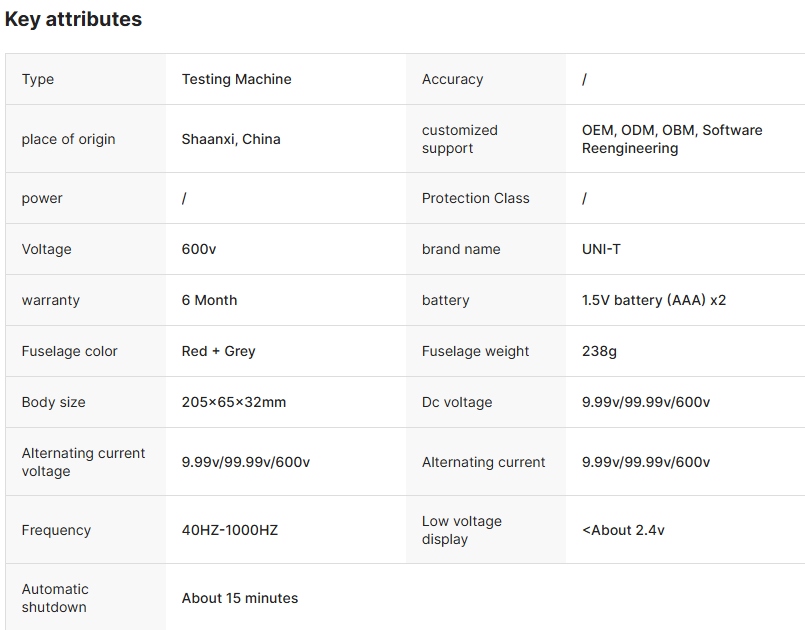Click the About 15 minutes shutdown value
This screenshot has height=630, width=805.
click(240, 598)
